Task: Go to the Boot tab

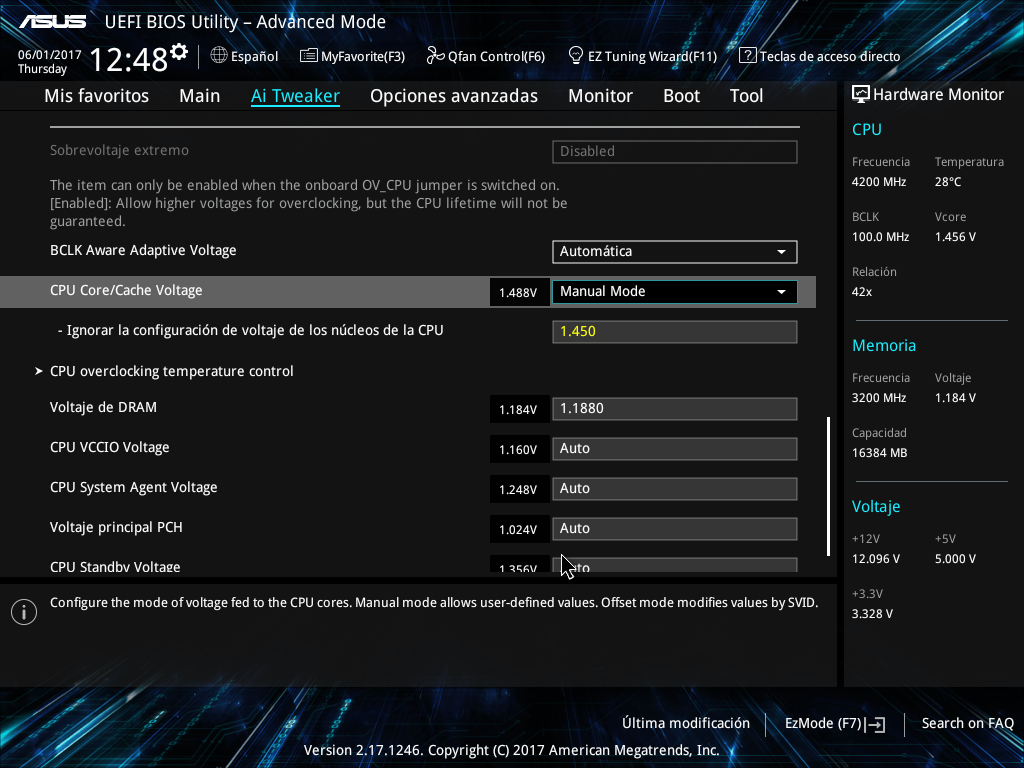Action: pos(681,96)
